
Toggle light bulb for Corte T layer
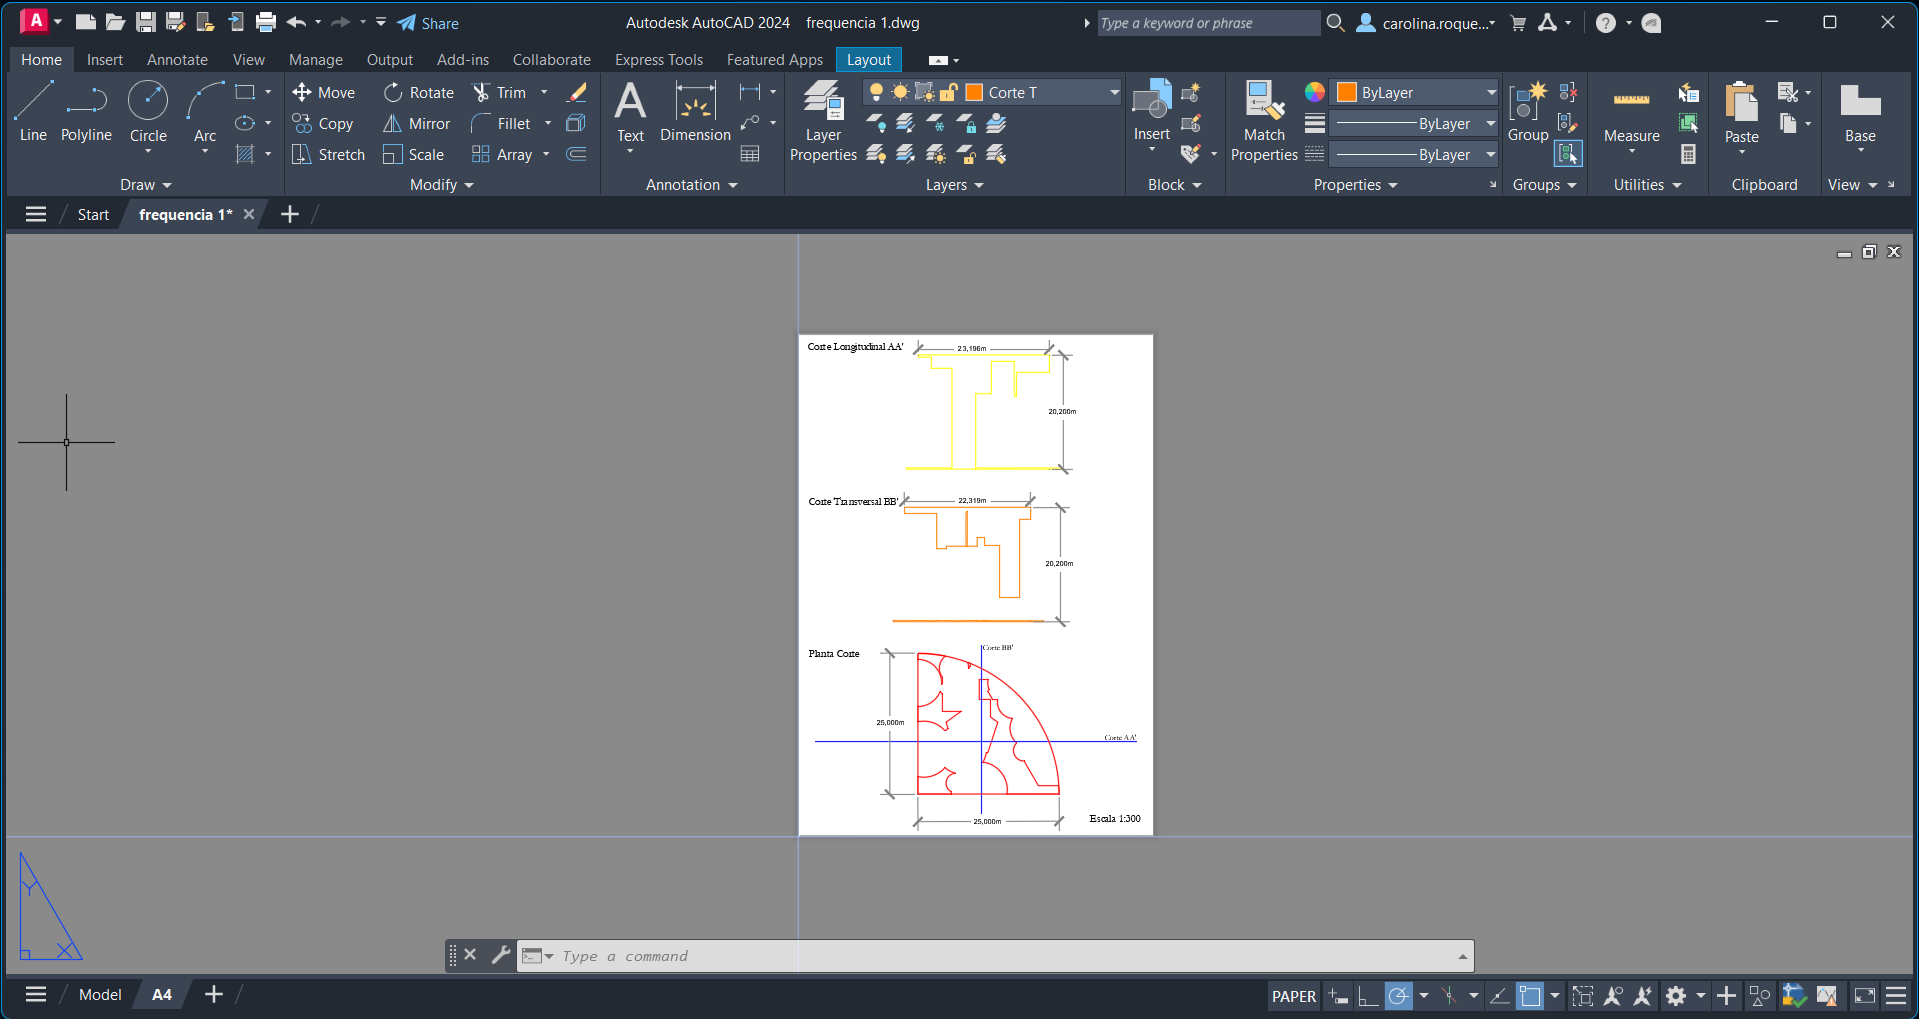point(876,92)
